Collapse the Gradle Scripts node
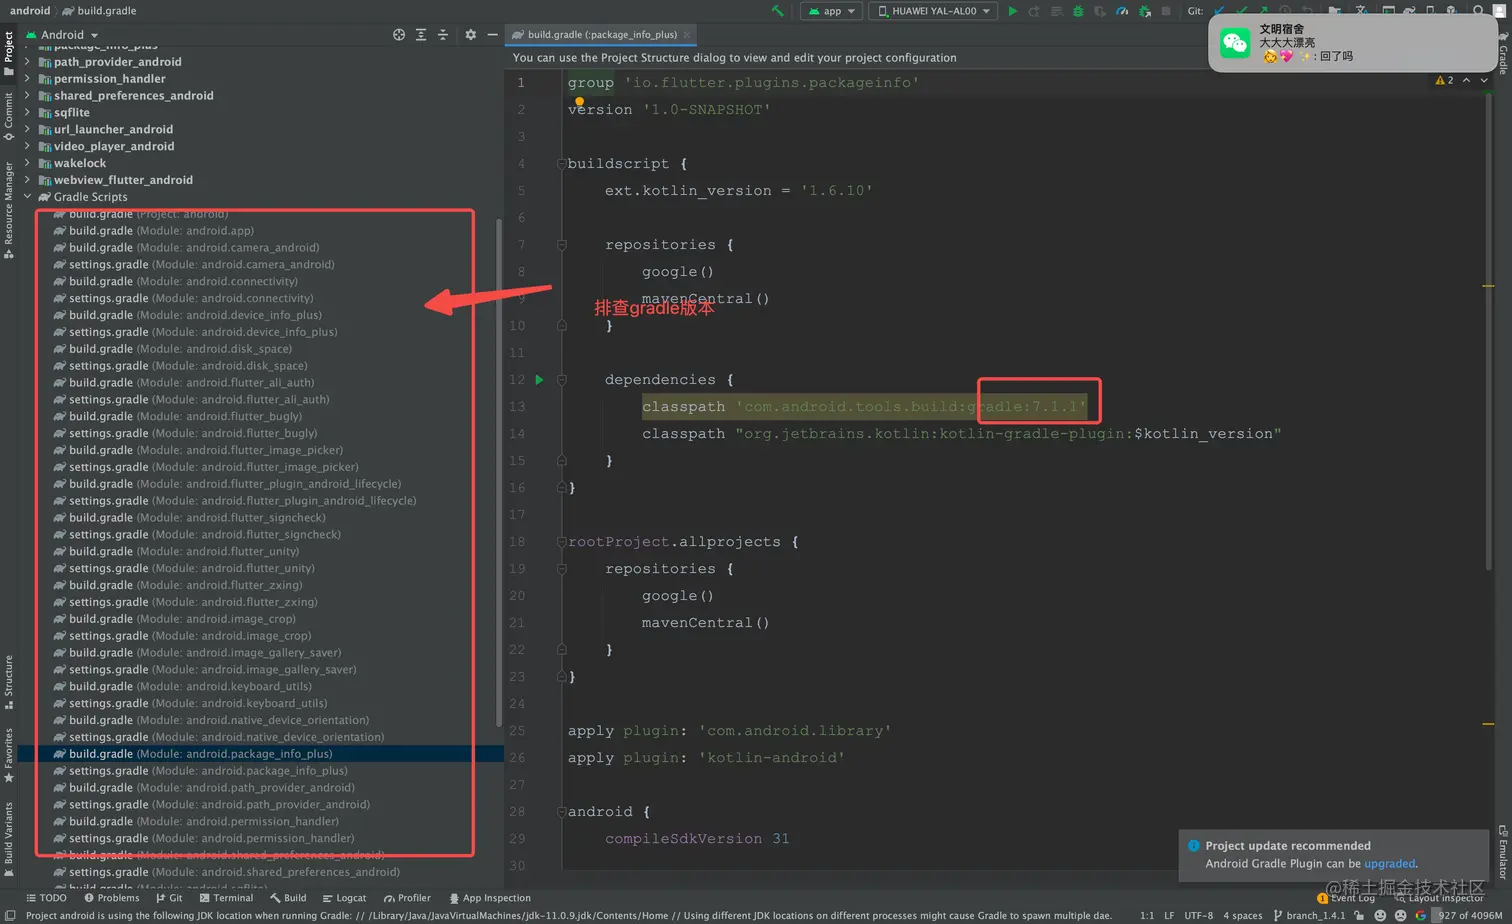The width and height of the screenshot is (1512, 924). (x=27, y=197)
